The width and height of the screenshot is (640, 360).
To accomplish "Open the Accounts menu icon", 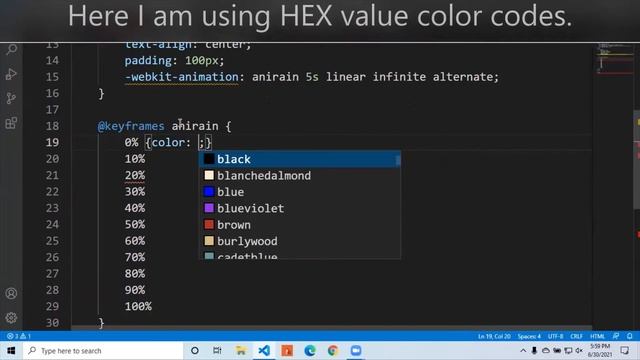I will pos(11,293).
